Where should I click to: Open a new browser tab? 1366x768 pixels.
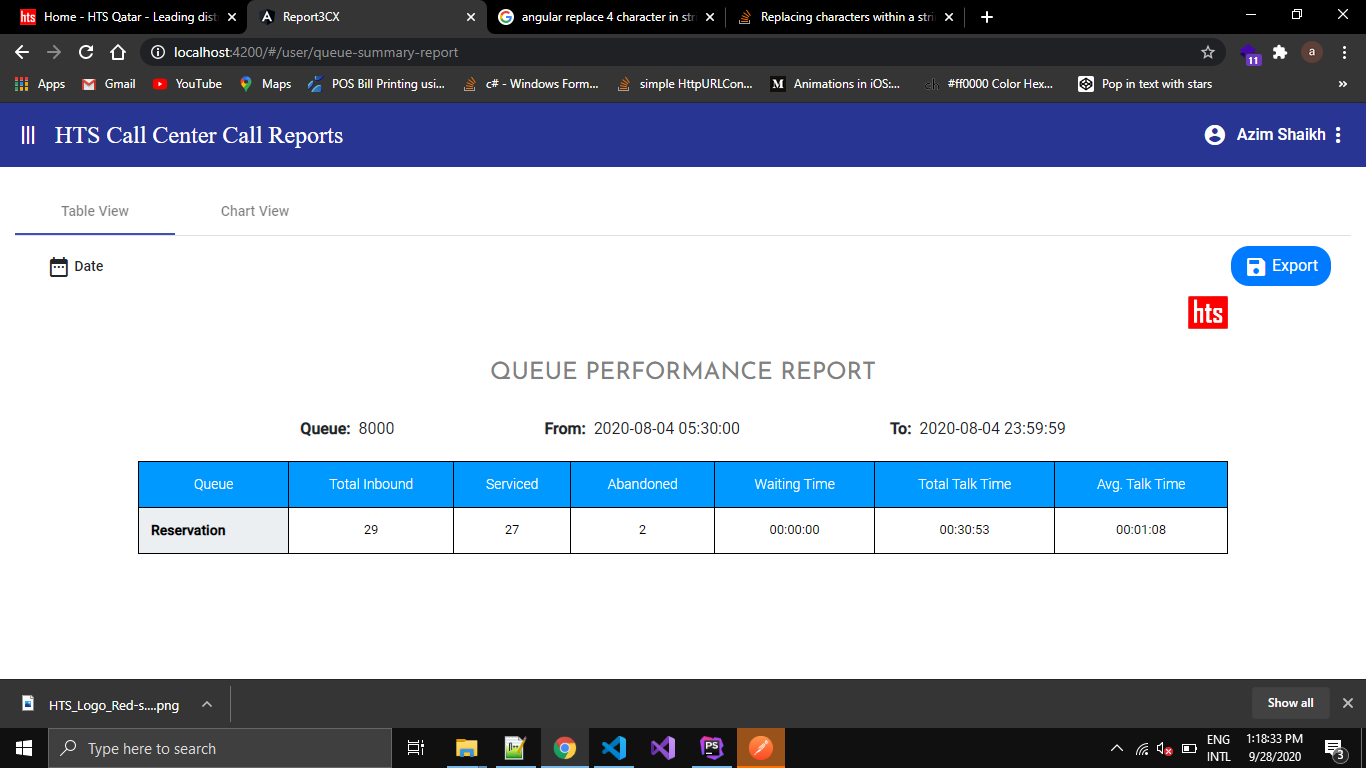987,17
